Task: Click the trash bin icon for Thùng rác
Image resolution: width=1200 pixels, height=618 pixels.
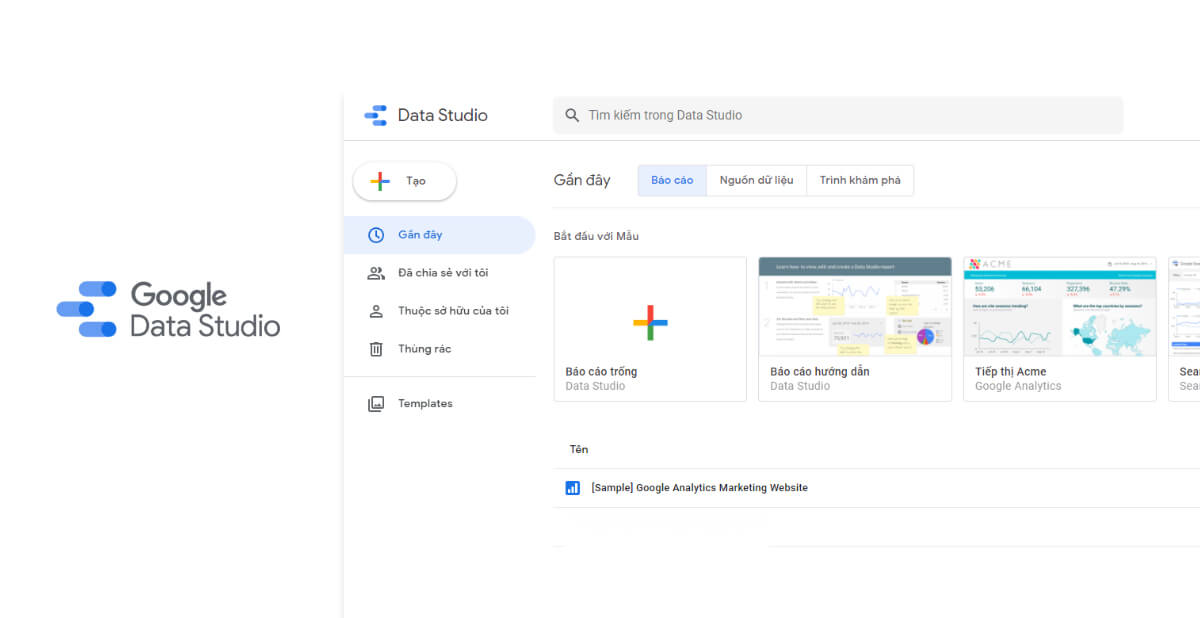Action: click(376, 349)
